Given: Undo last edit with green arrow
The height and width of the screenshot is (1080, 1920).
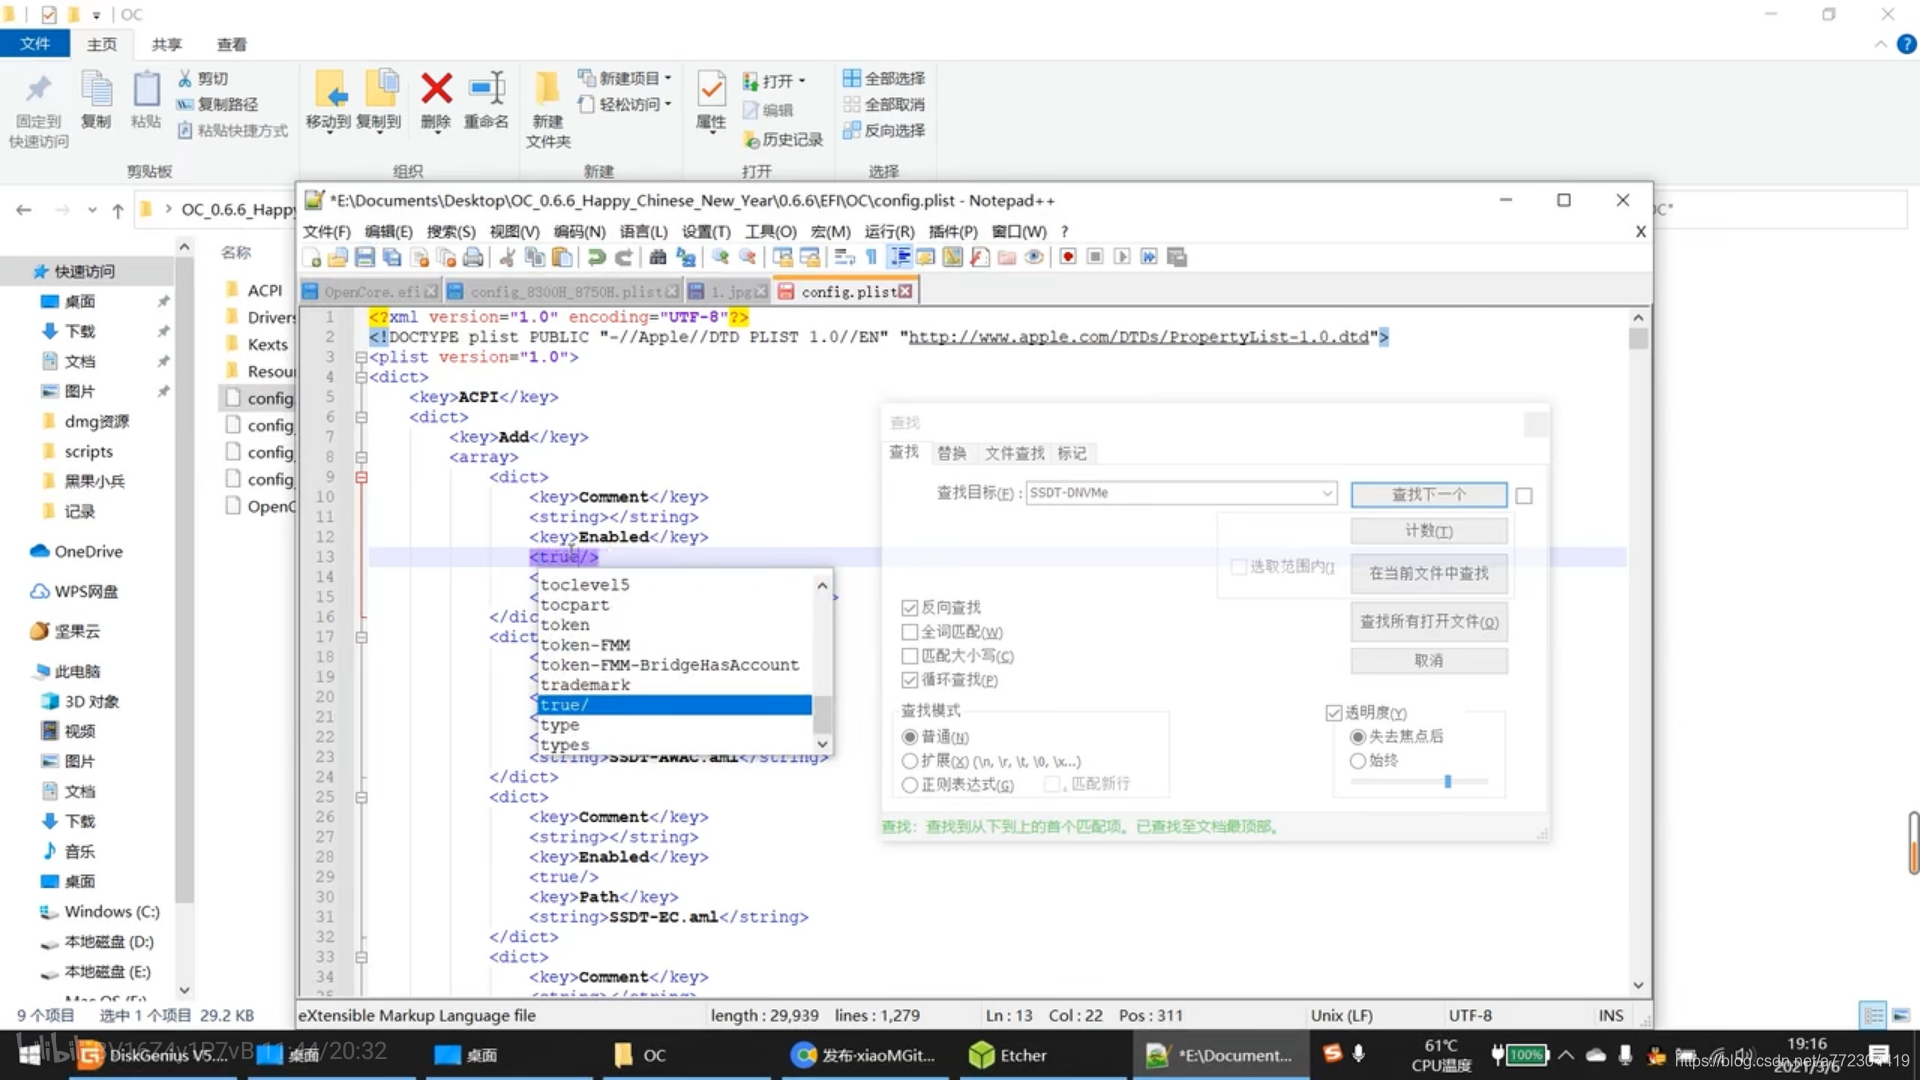Looking at the screenshot, I should pyautogui.click(x=596, y=257).
